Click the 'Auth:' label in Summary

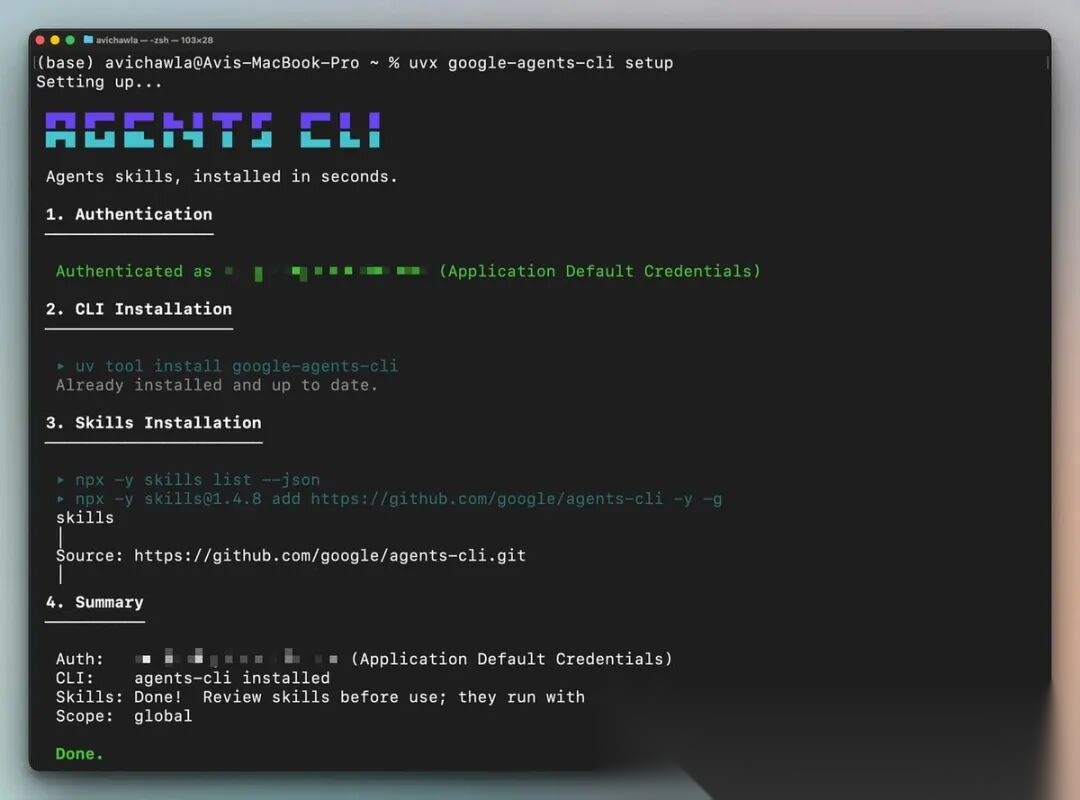(79, 659)
